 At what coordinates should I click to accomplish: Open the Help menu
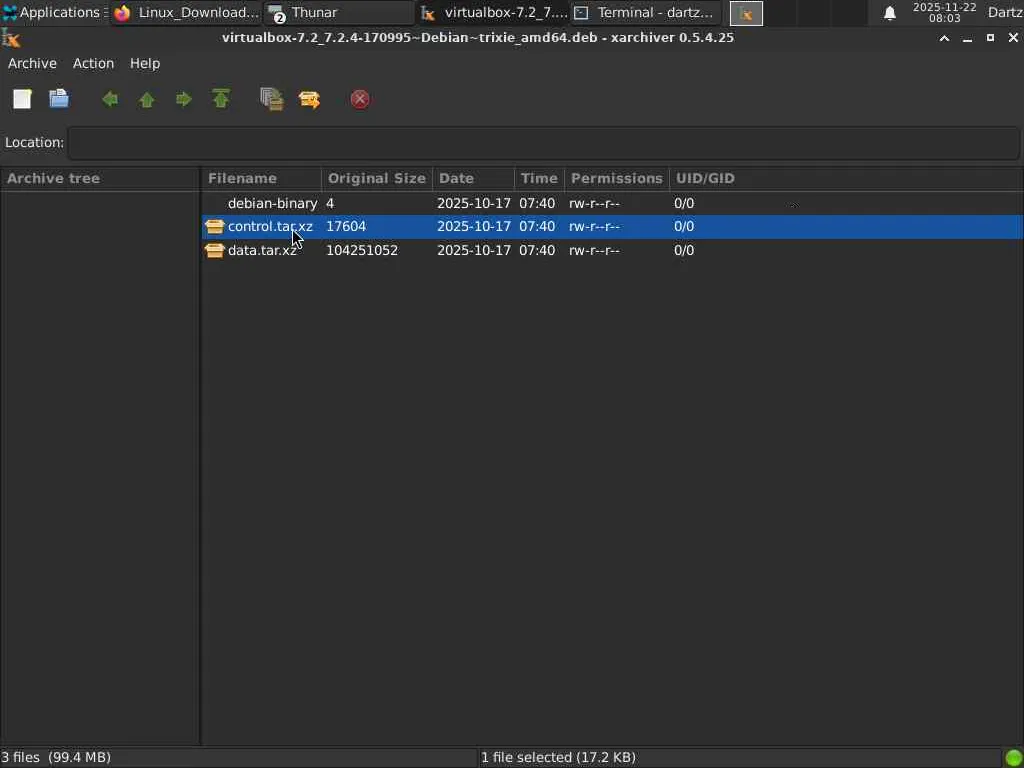point(145,63)
